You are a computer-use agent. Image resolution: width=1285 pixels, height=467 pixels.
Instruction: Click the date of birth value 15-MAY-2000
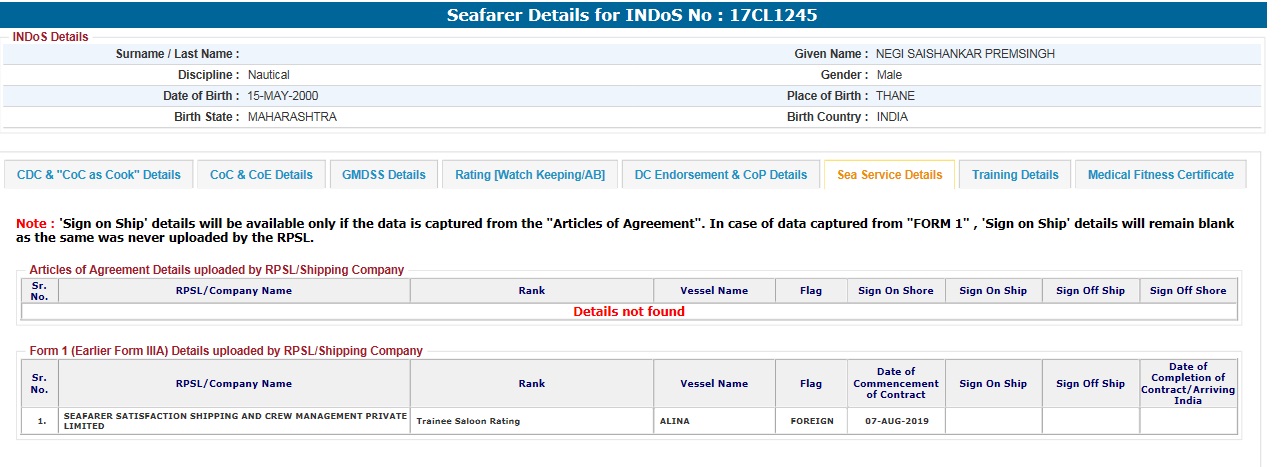click(283, 96)
